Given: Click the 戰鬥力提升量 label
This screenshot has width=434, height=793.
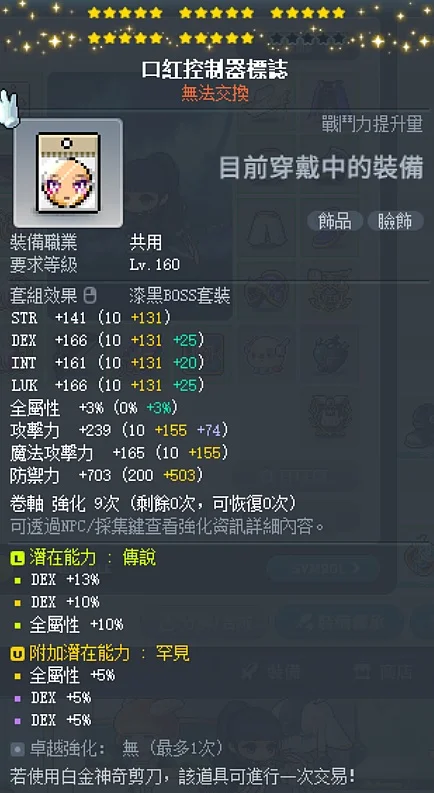Looking at the screenshot, I should [x=372, y=124].
